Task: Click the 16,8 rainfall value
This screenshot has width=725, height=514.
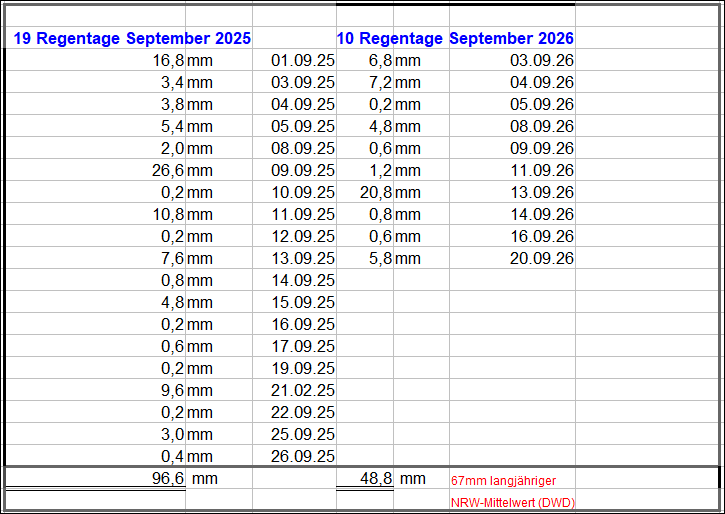Action: (x=168, y=60)
